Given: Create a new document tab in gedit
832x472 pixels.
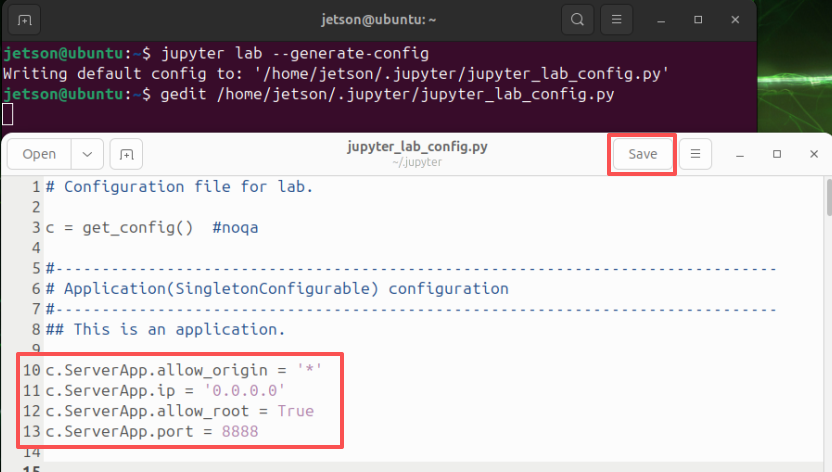Looking at the screenshot, I should (126, 154).
